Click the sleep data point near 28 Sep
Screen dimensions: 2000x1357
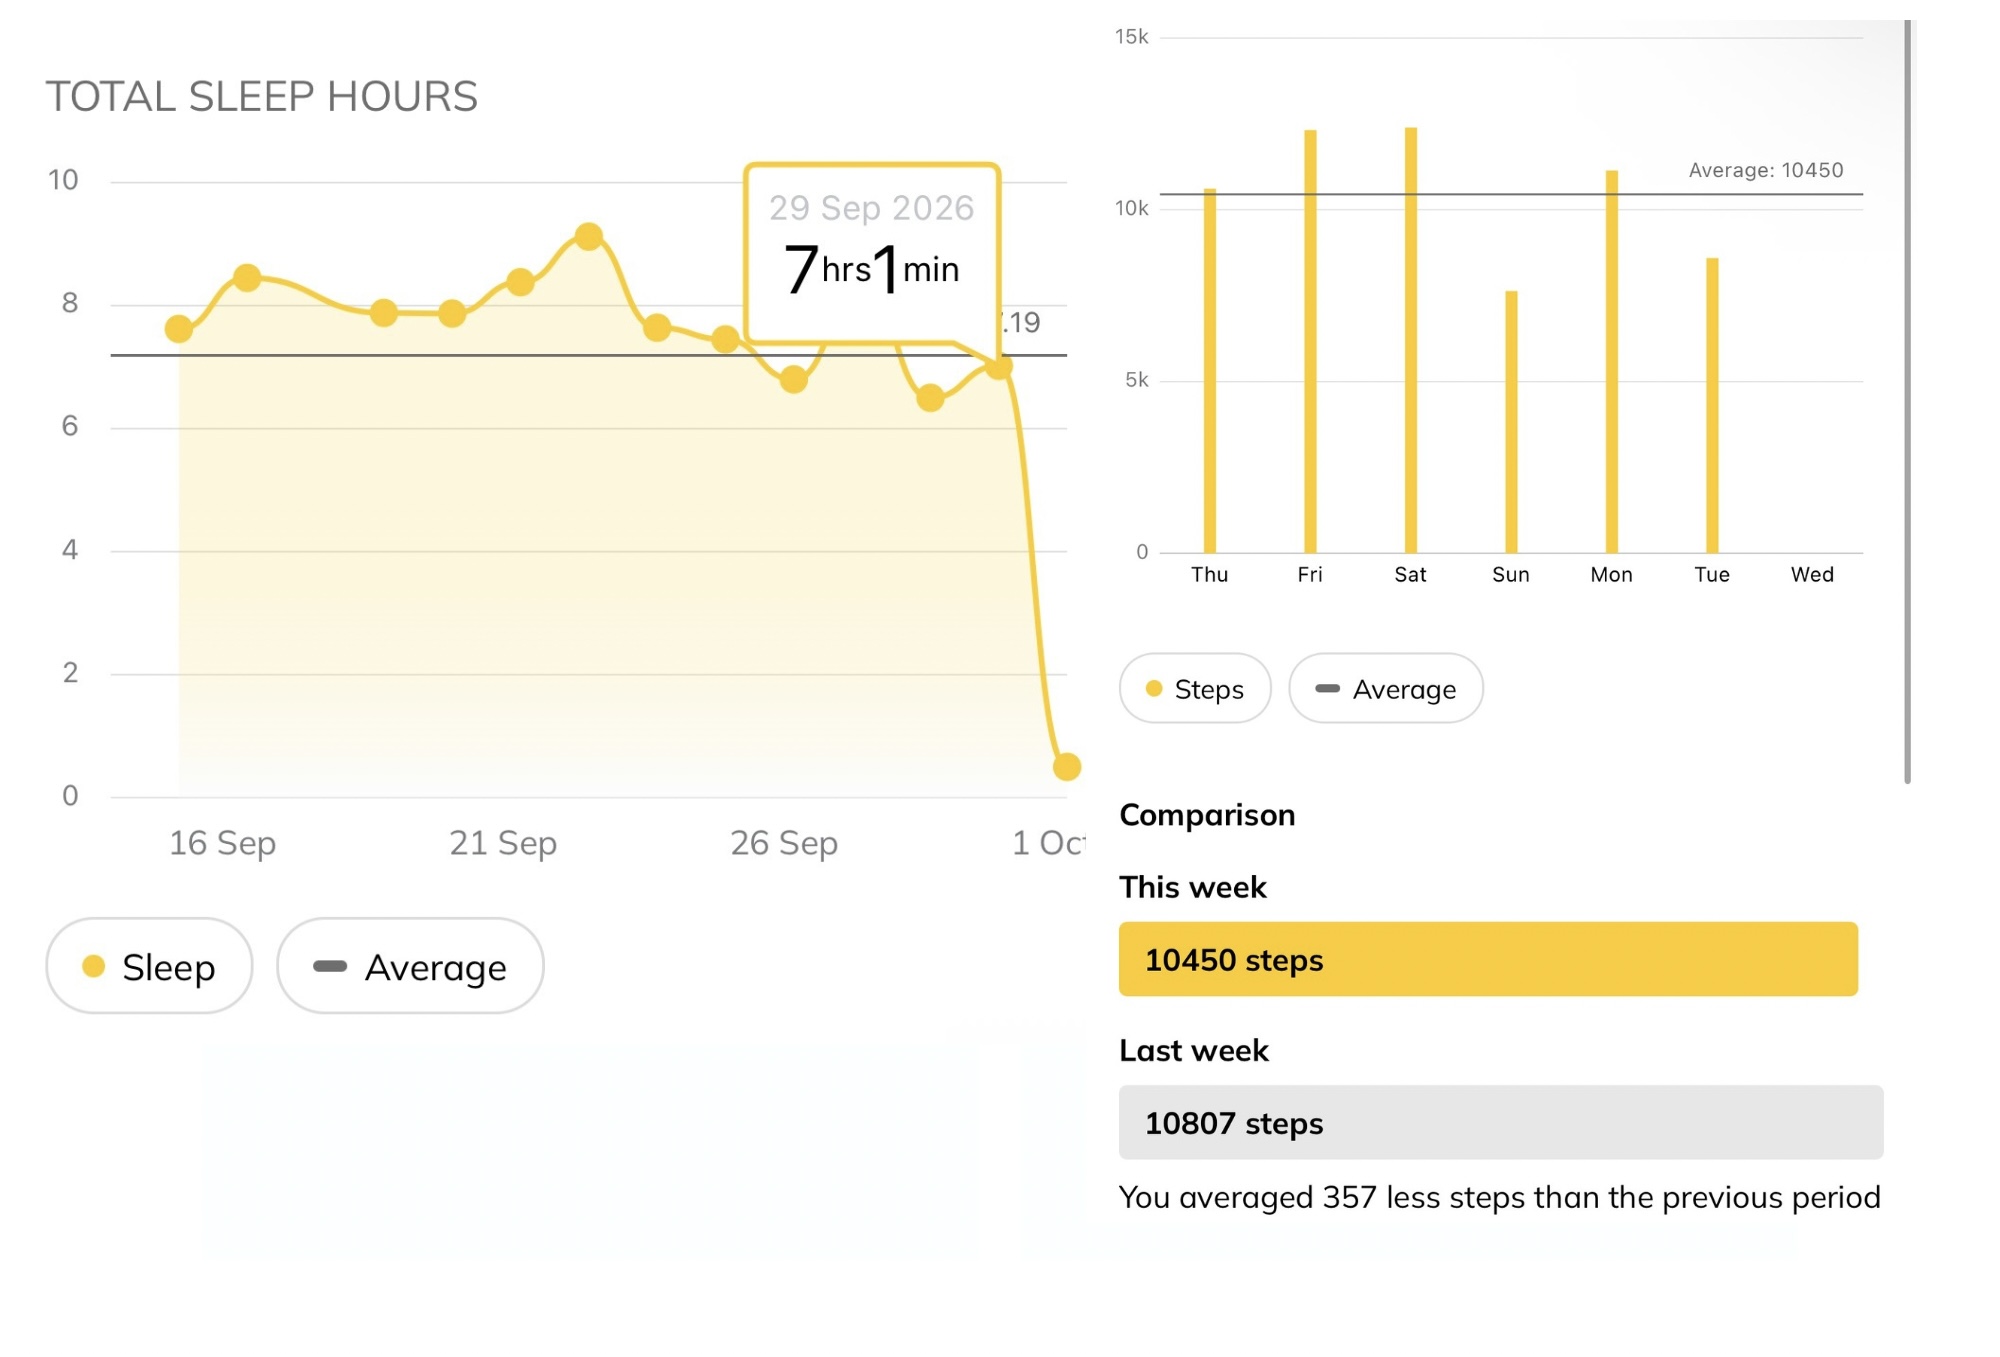pyautogui.click(x=931, y=398)
